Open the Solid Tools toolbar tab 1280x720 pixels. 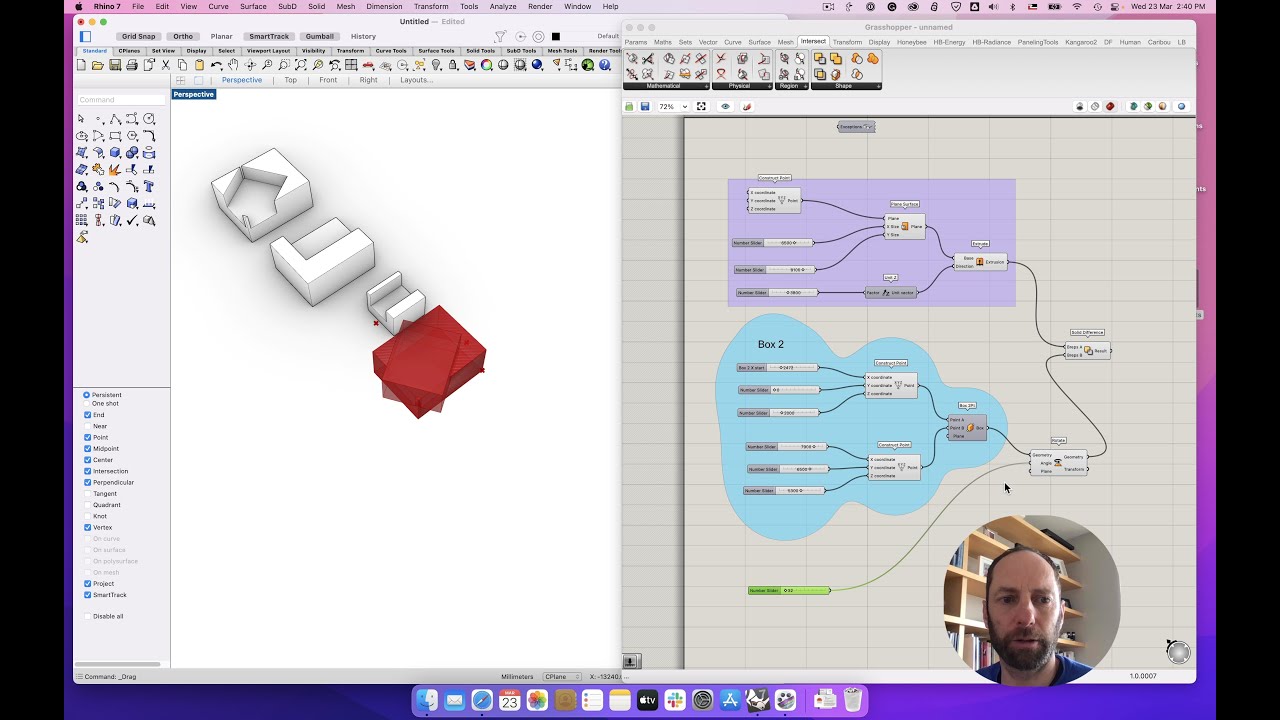pos(480,50)
